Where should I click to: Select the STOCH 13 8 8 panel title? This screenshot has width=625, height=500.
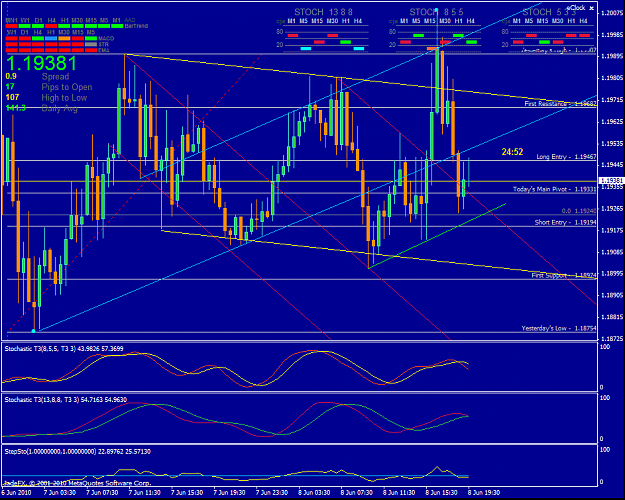click(323, 12)
